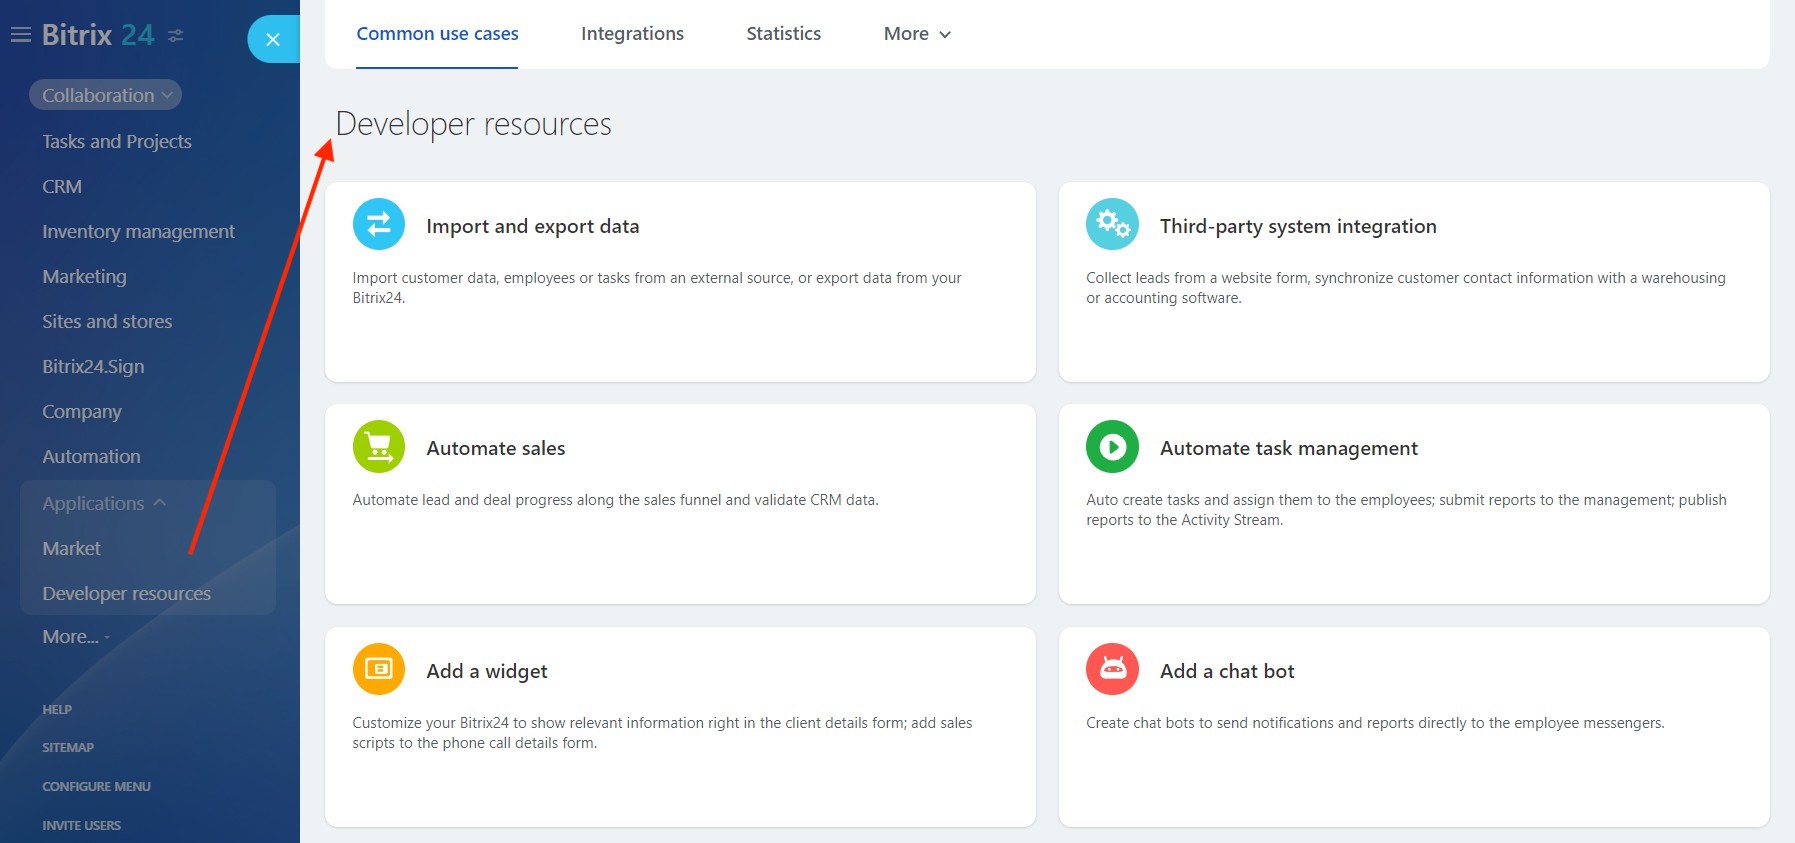Open Inventory management in sidebar
Image resolution: width=1795 pixels, height=843 pixels.
(138, 231)
